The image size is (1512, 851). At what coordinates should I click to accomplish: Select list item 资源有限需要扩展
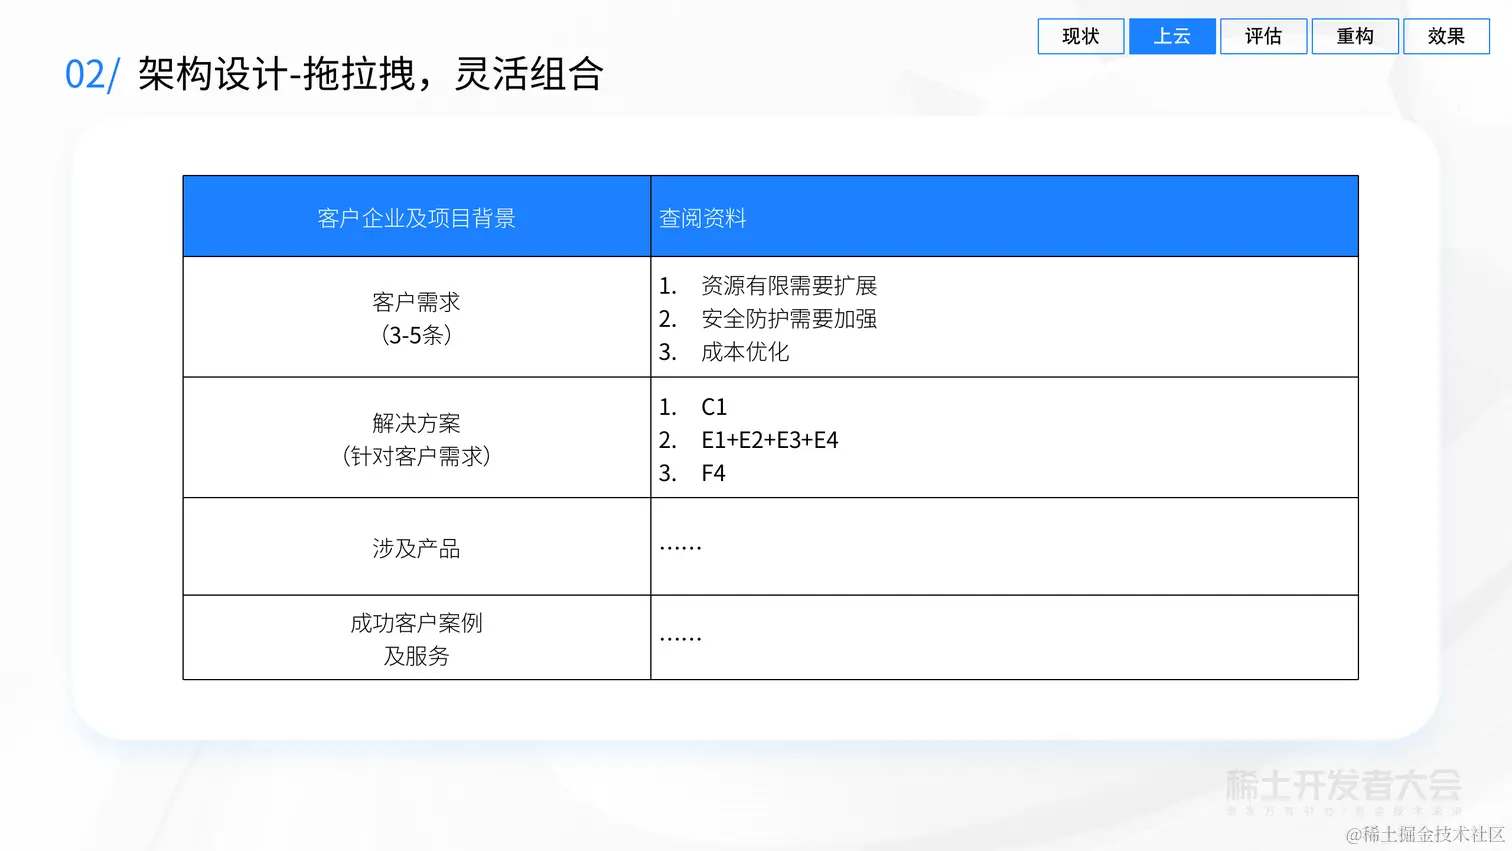click(789, 286)
